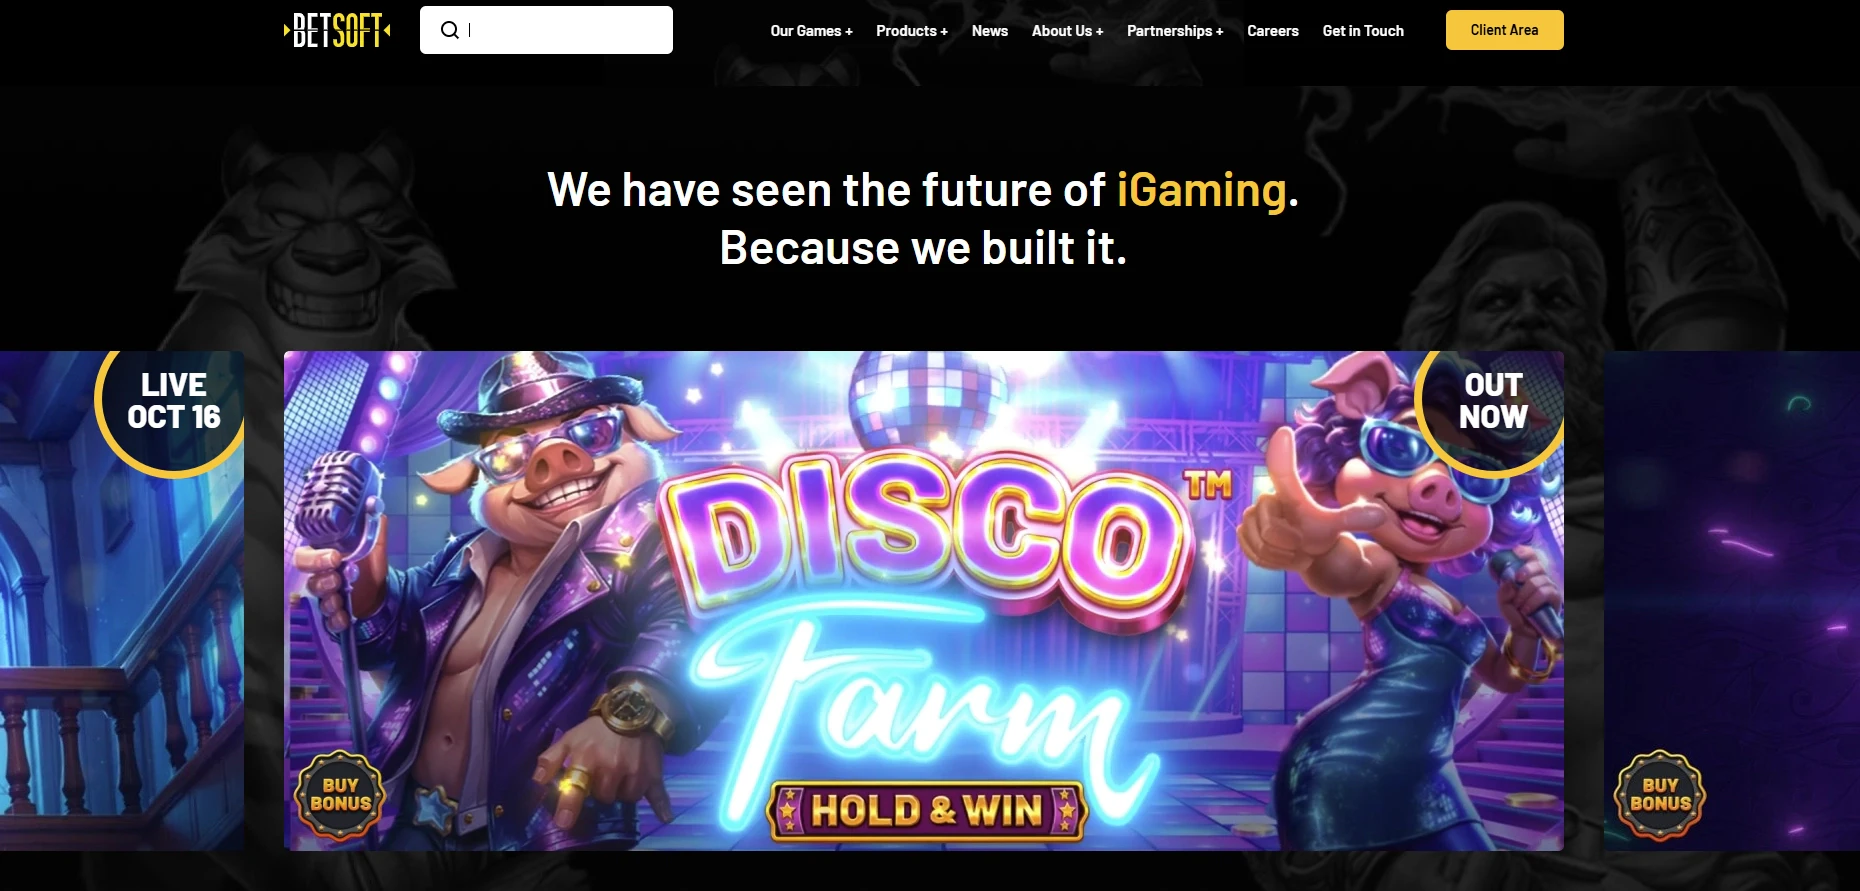The height and width of the screenshot is (891, 1860).
Task: Click the Betsoft logo
Action: coord(337,30)
